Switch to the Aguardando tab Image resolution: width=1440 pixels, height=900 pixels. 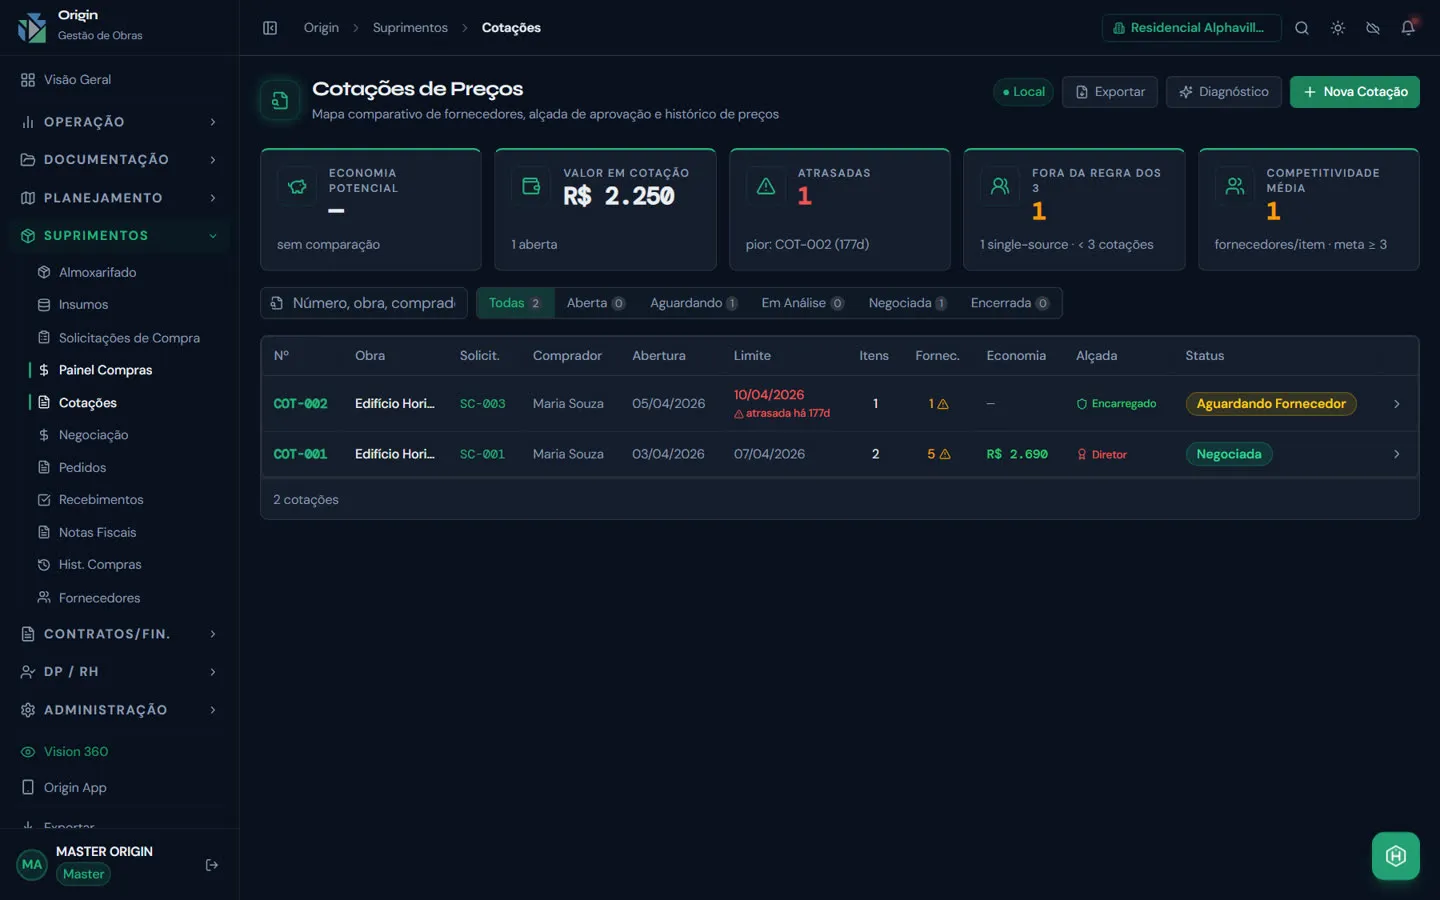click(x=694, y=303)
